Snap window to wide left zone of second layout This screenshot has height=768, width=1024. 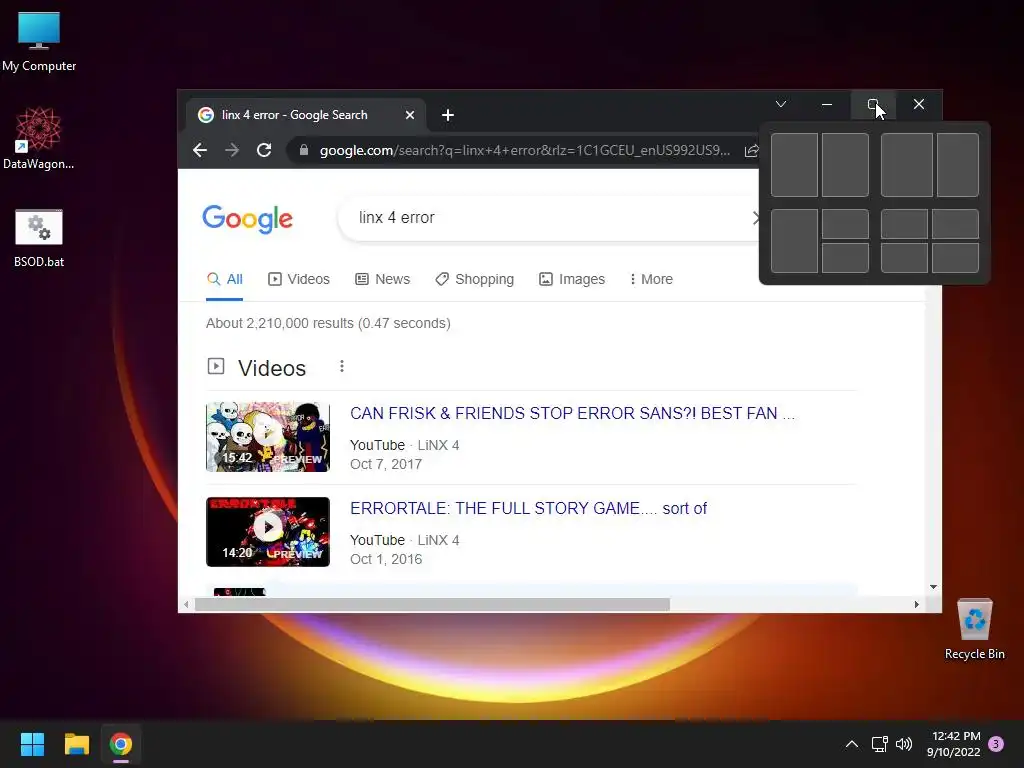[906, 165]
